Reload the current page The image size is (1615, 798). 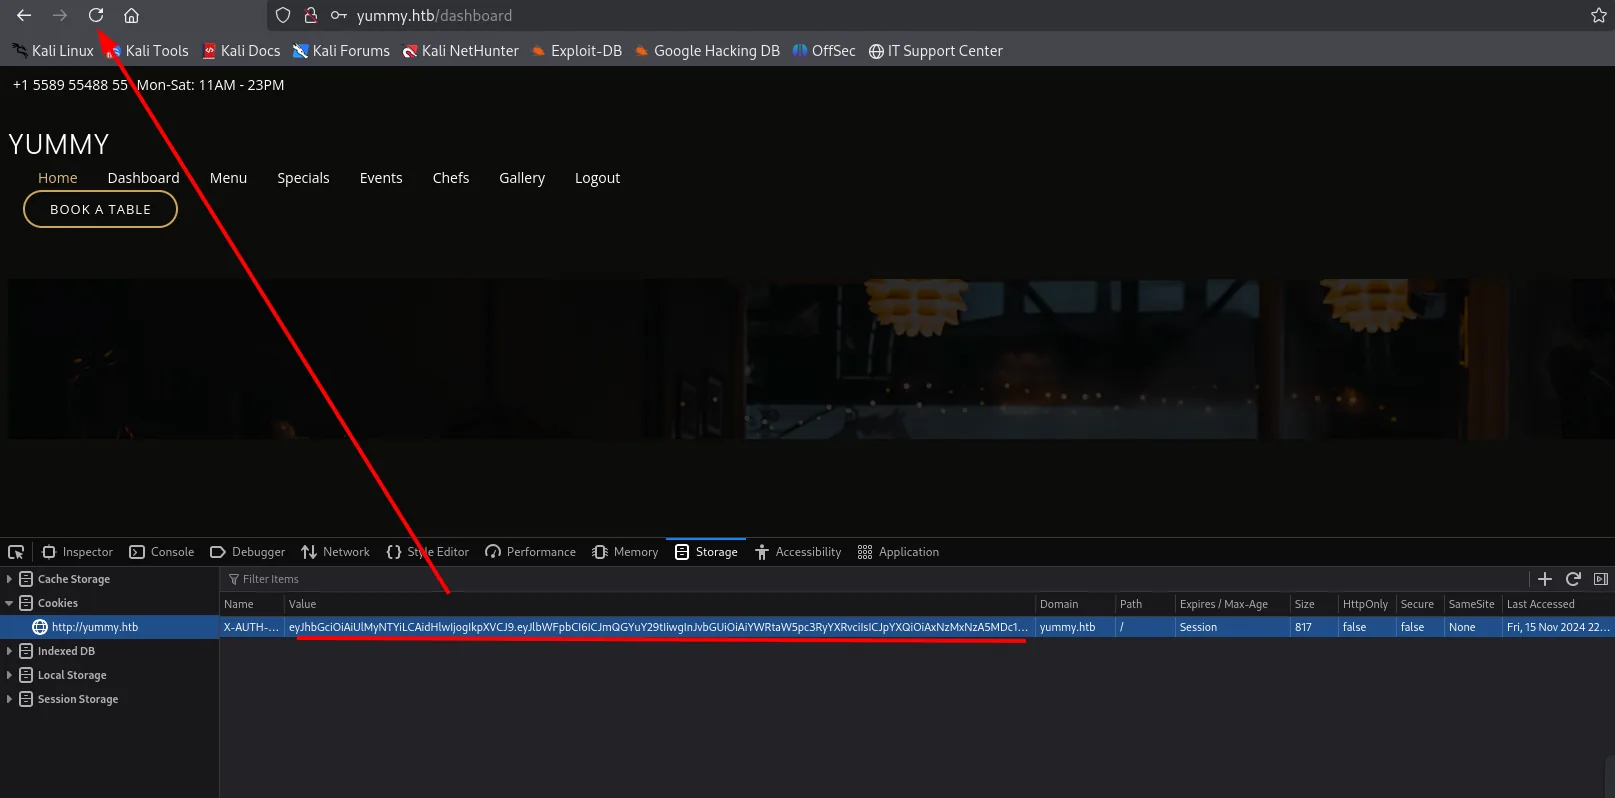96,15
